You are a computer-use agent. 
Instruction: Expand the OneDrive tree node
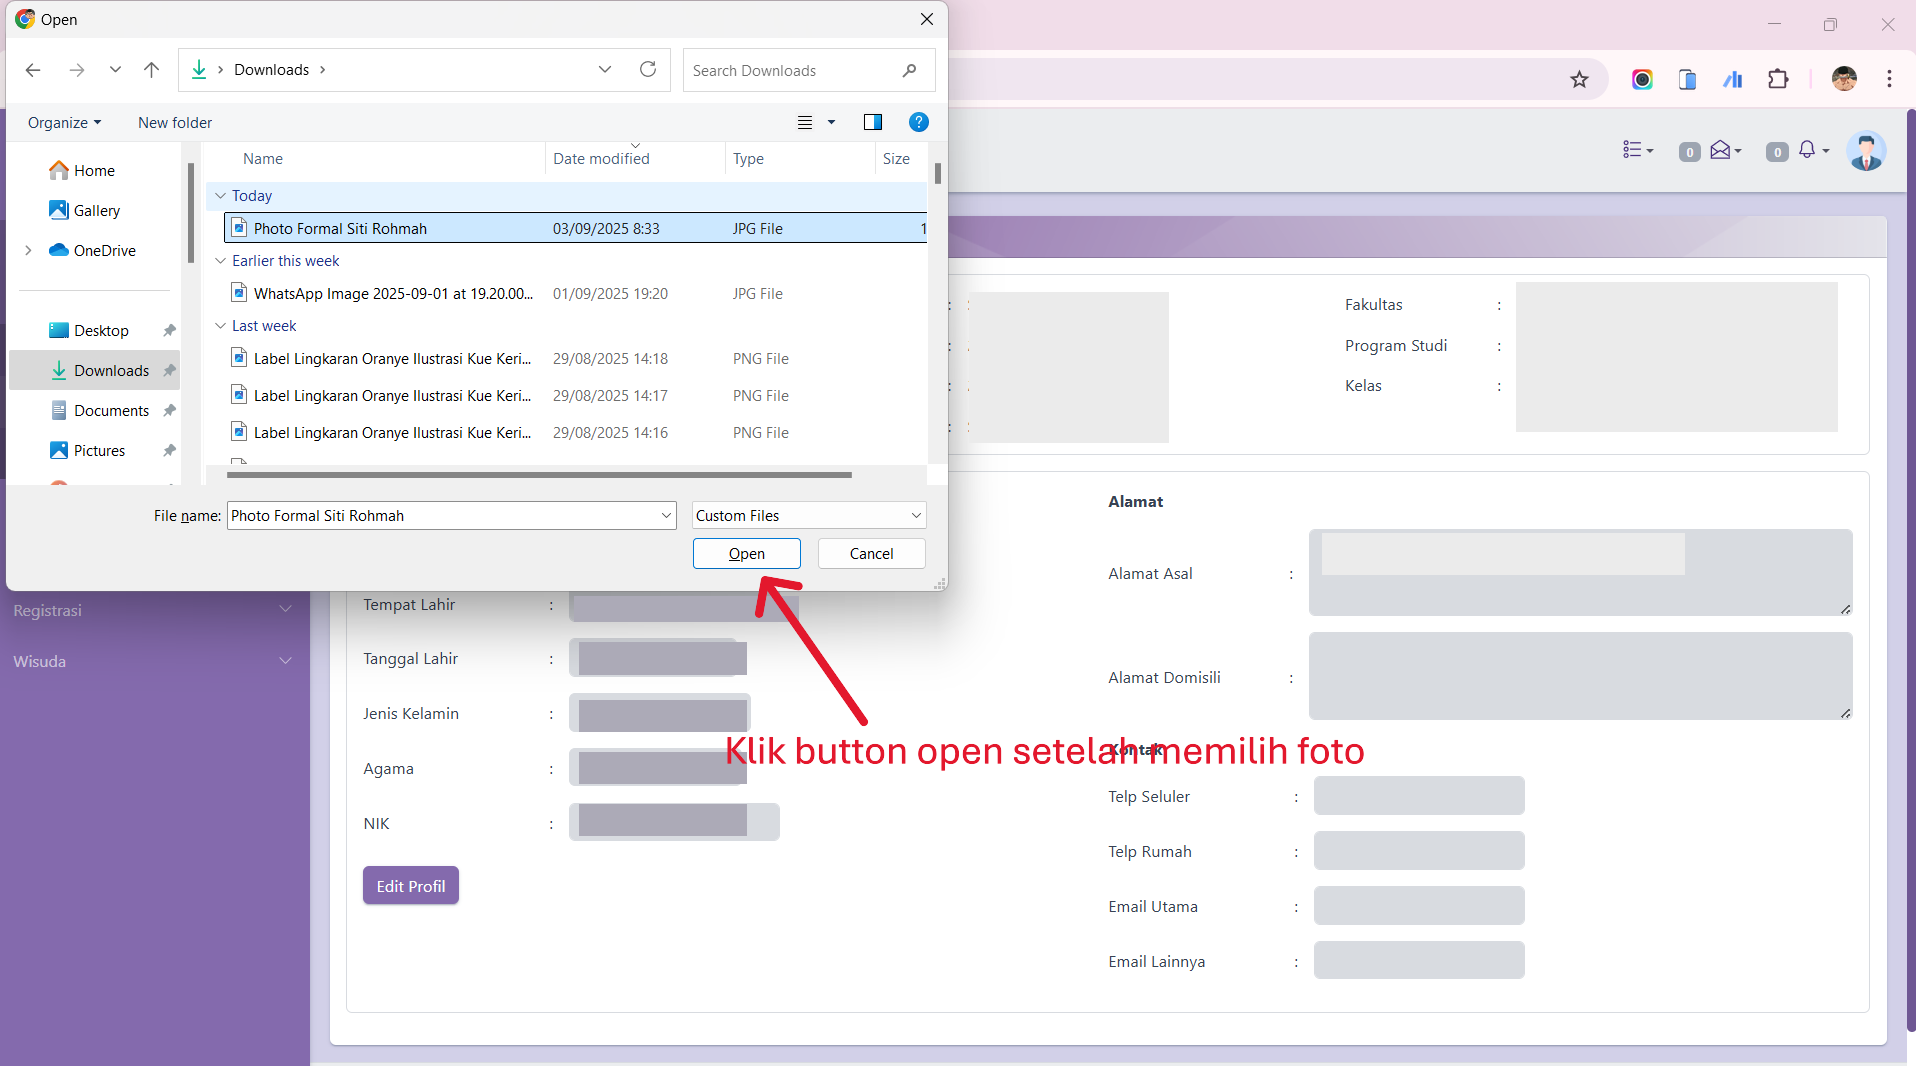pos(28,250)
